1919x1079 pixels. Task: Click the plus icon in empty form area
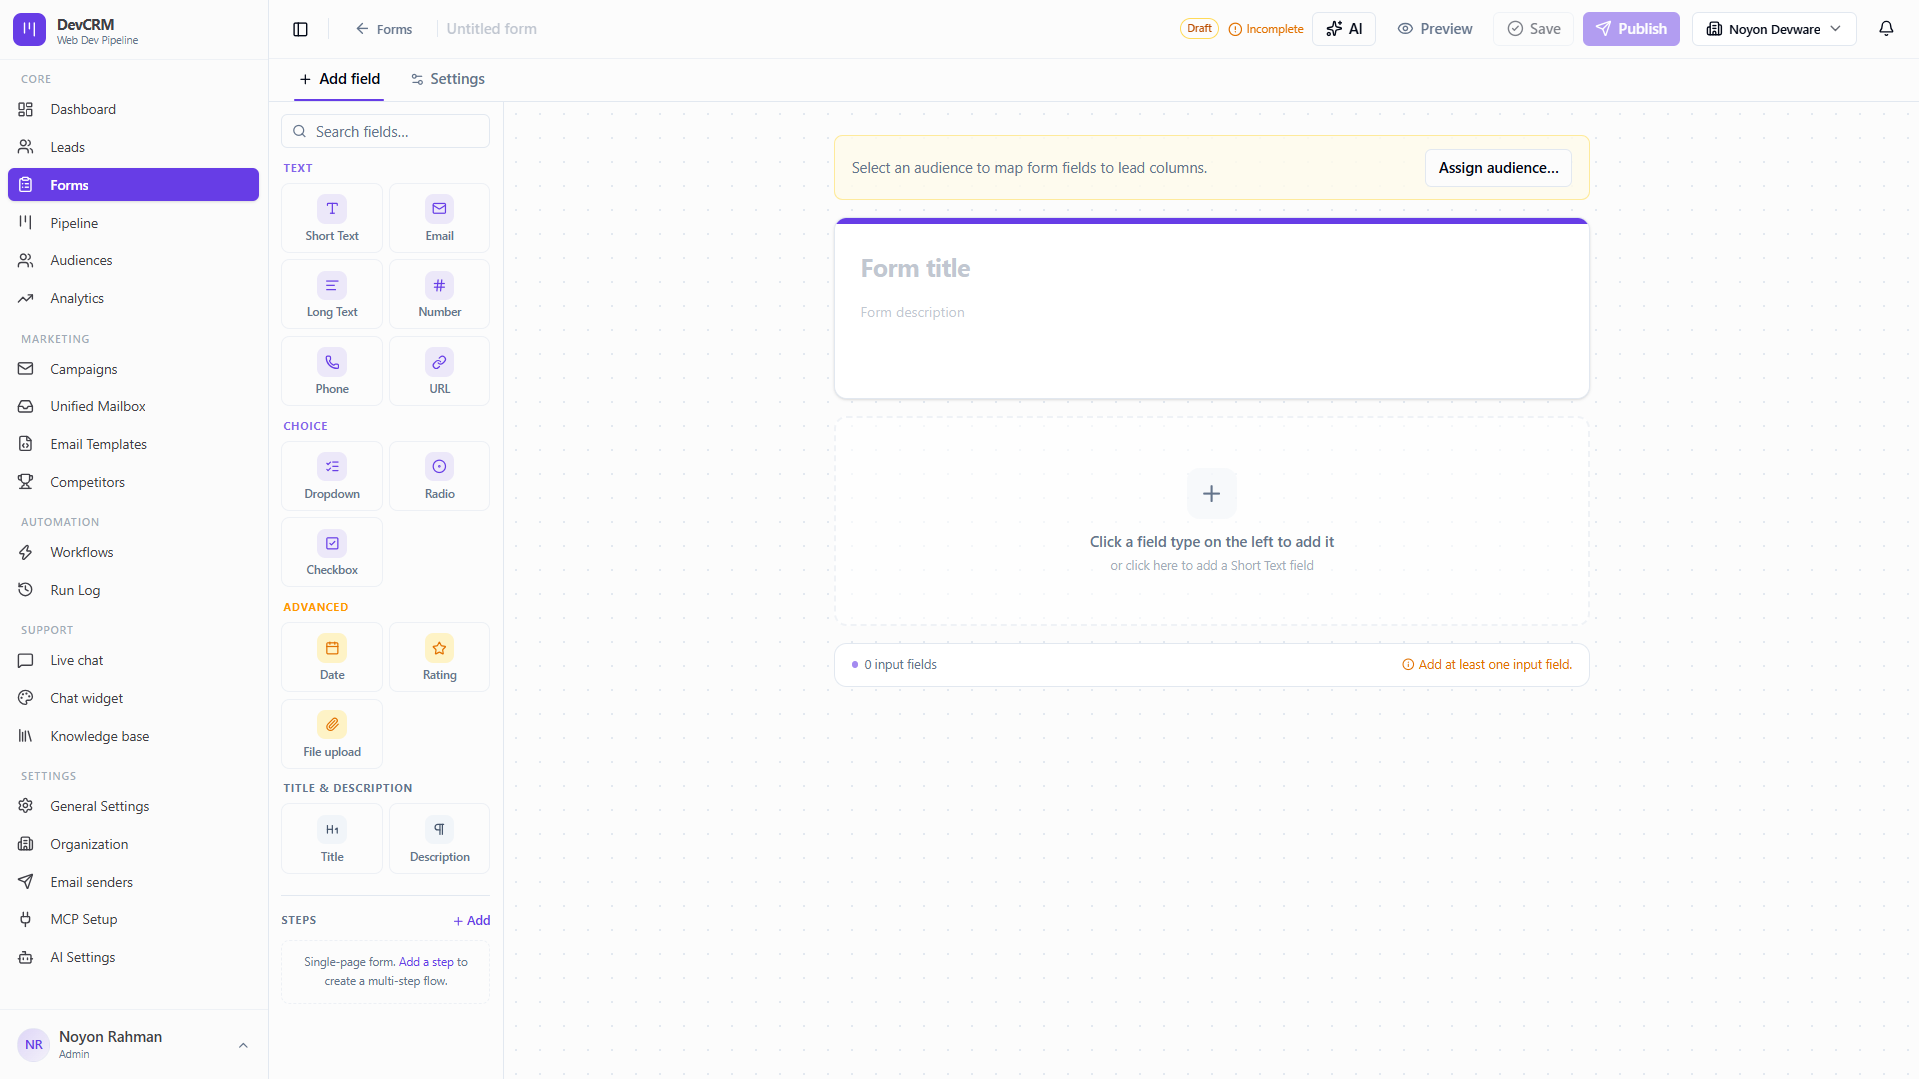pos(1211,494)
